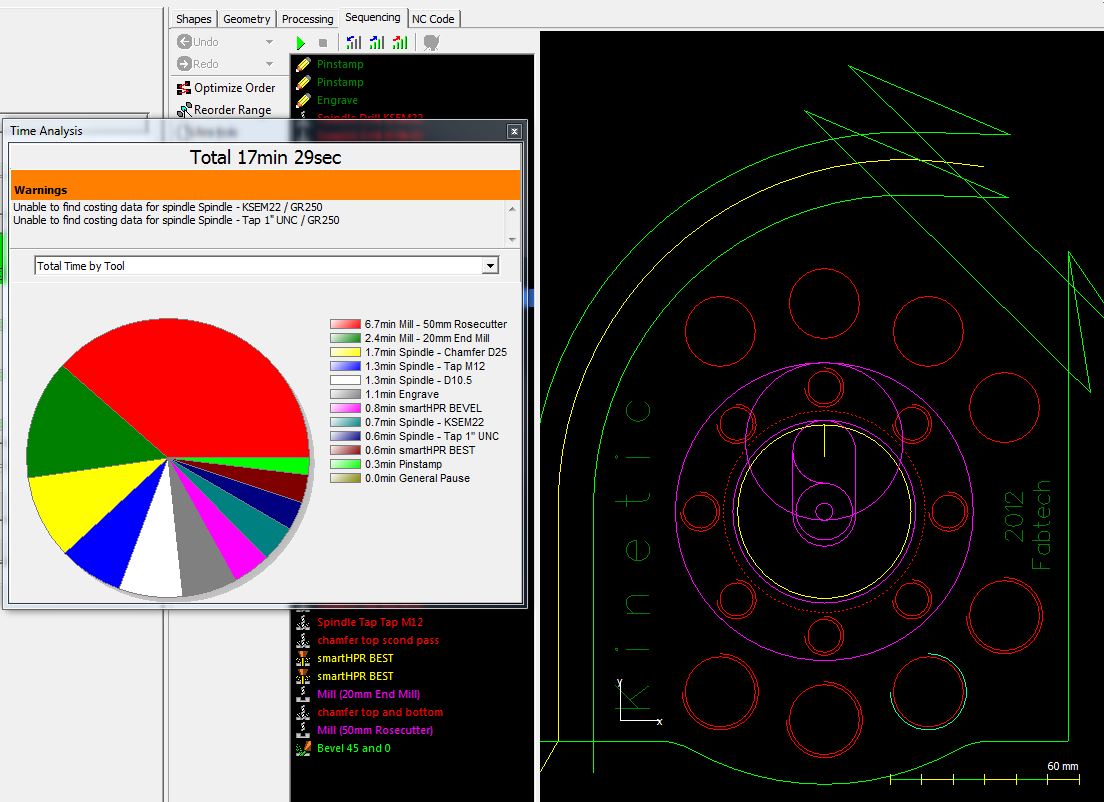
Task: Click the teal swatch for Spindle - KSEM22
Action: click(x=345, y=422)
